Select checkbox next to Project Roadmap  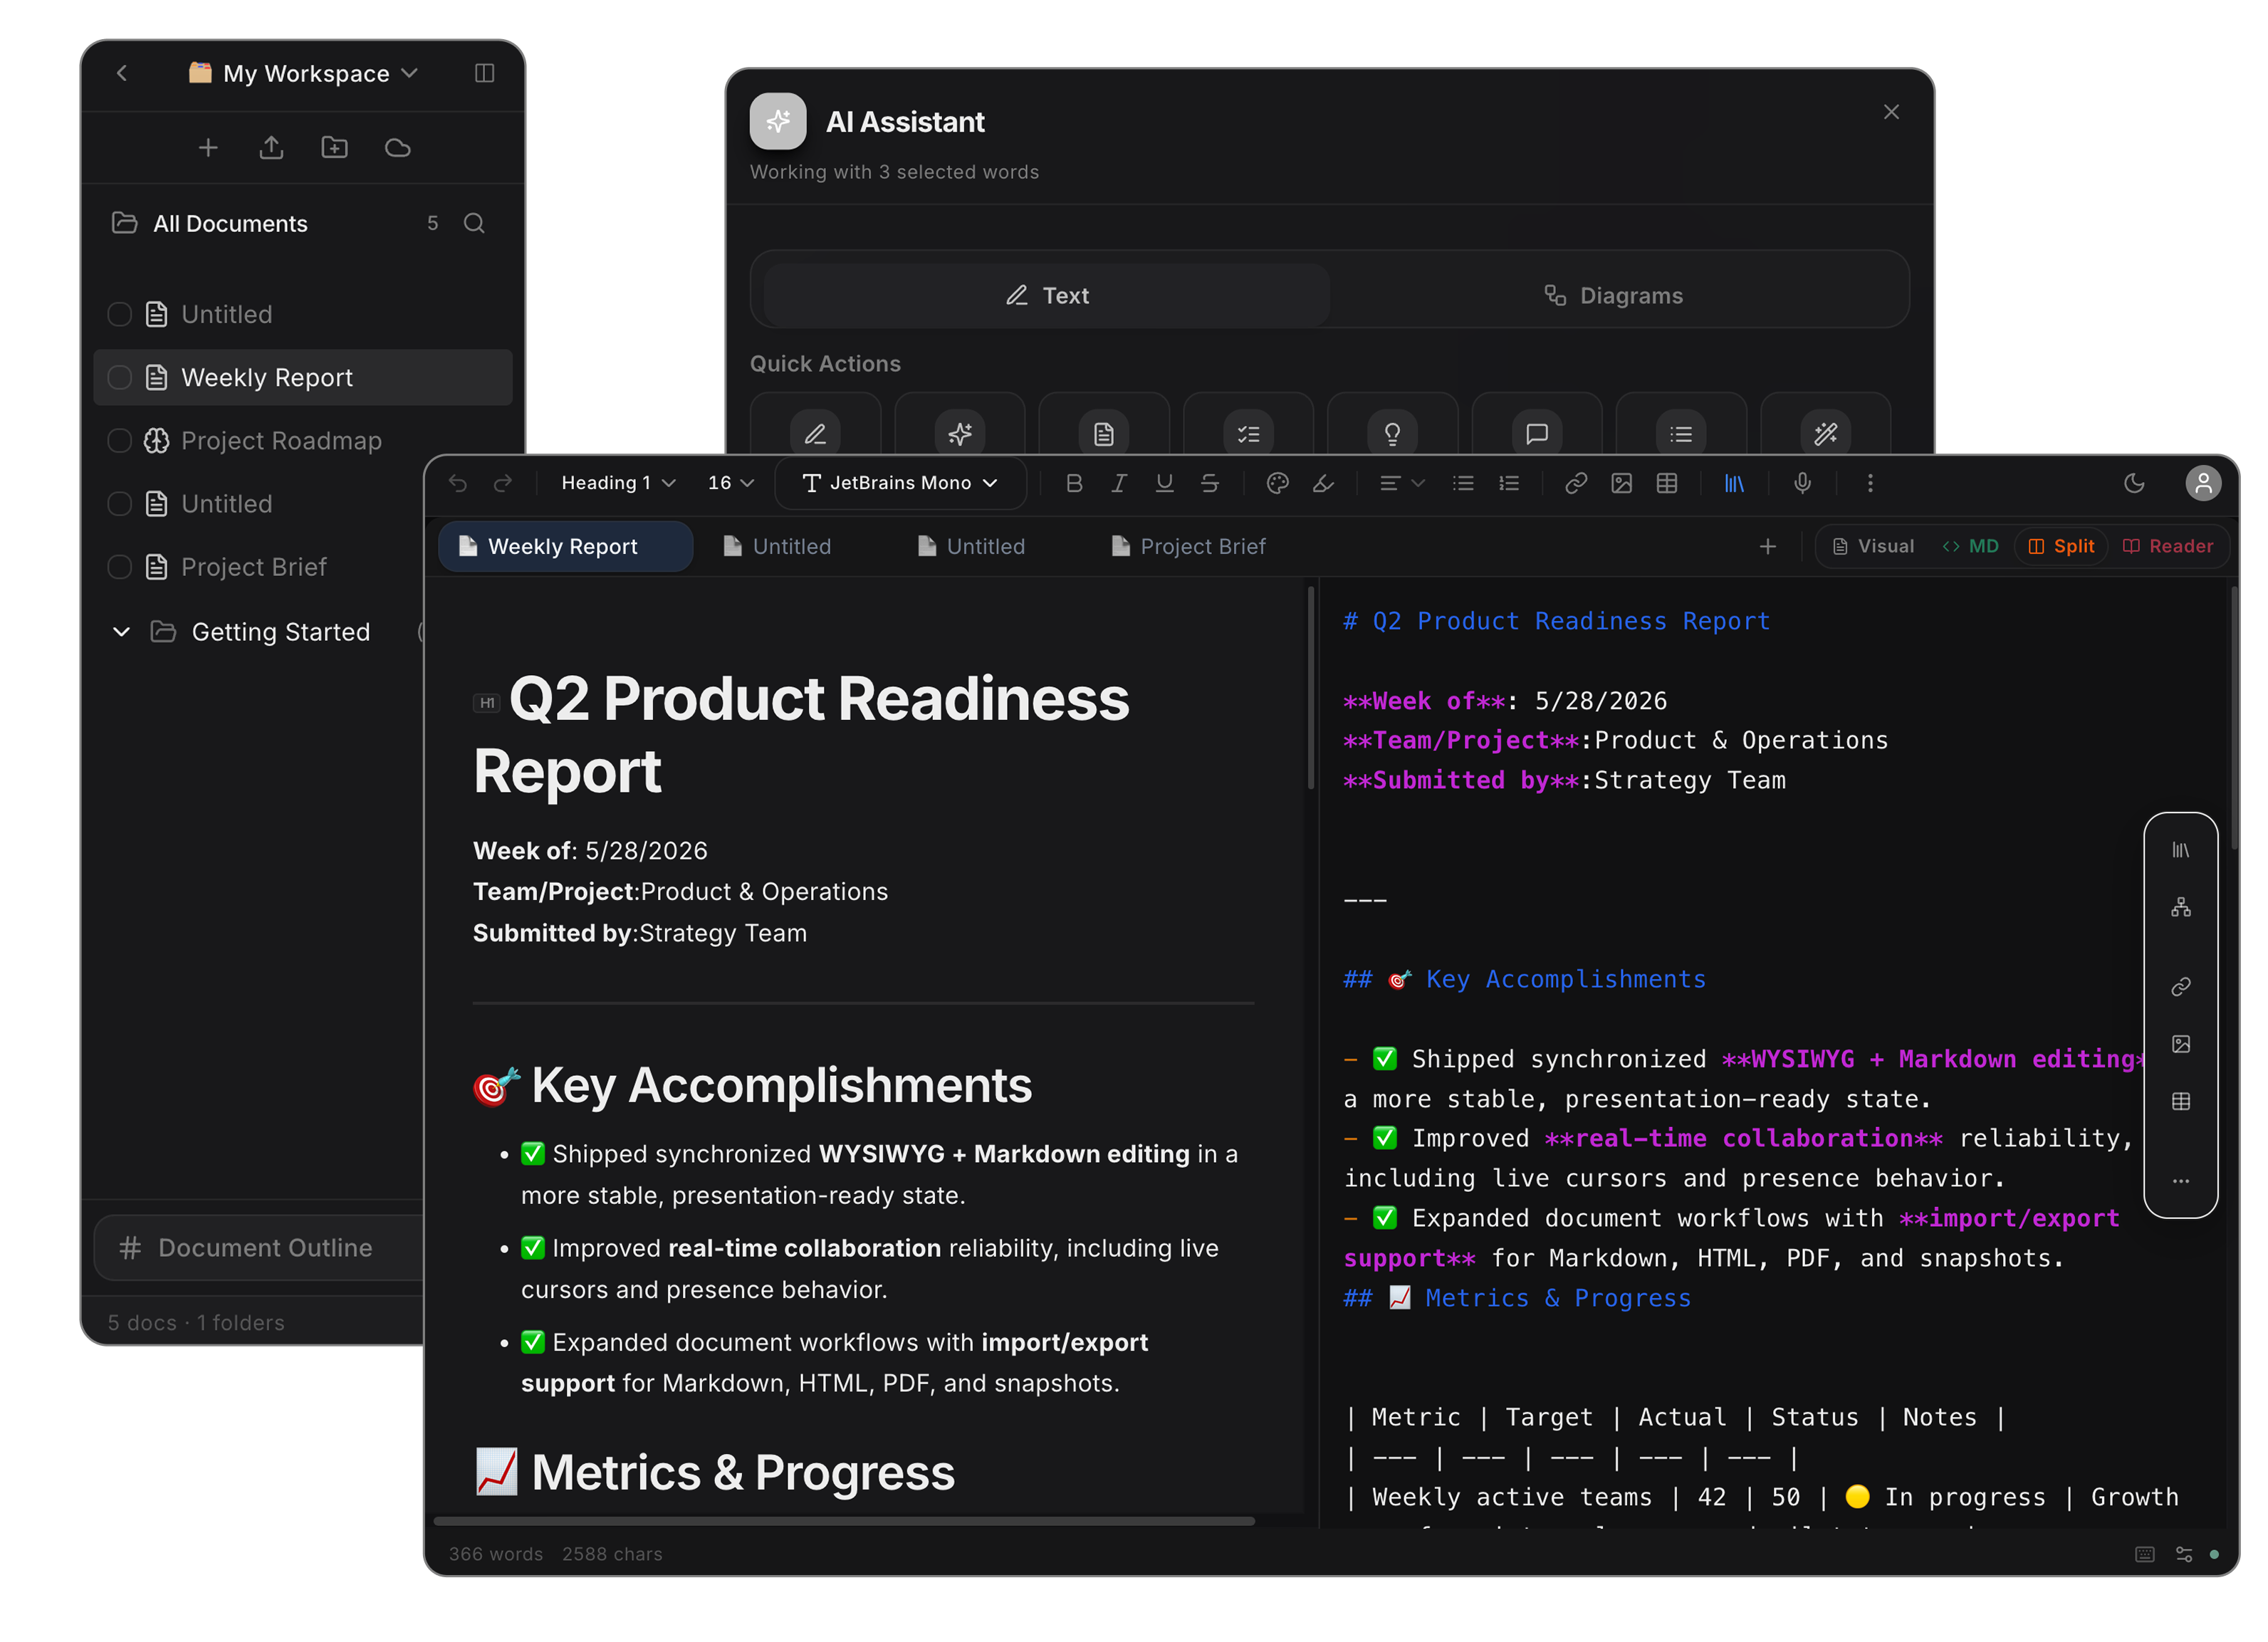(119, 440)
